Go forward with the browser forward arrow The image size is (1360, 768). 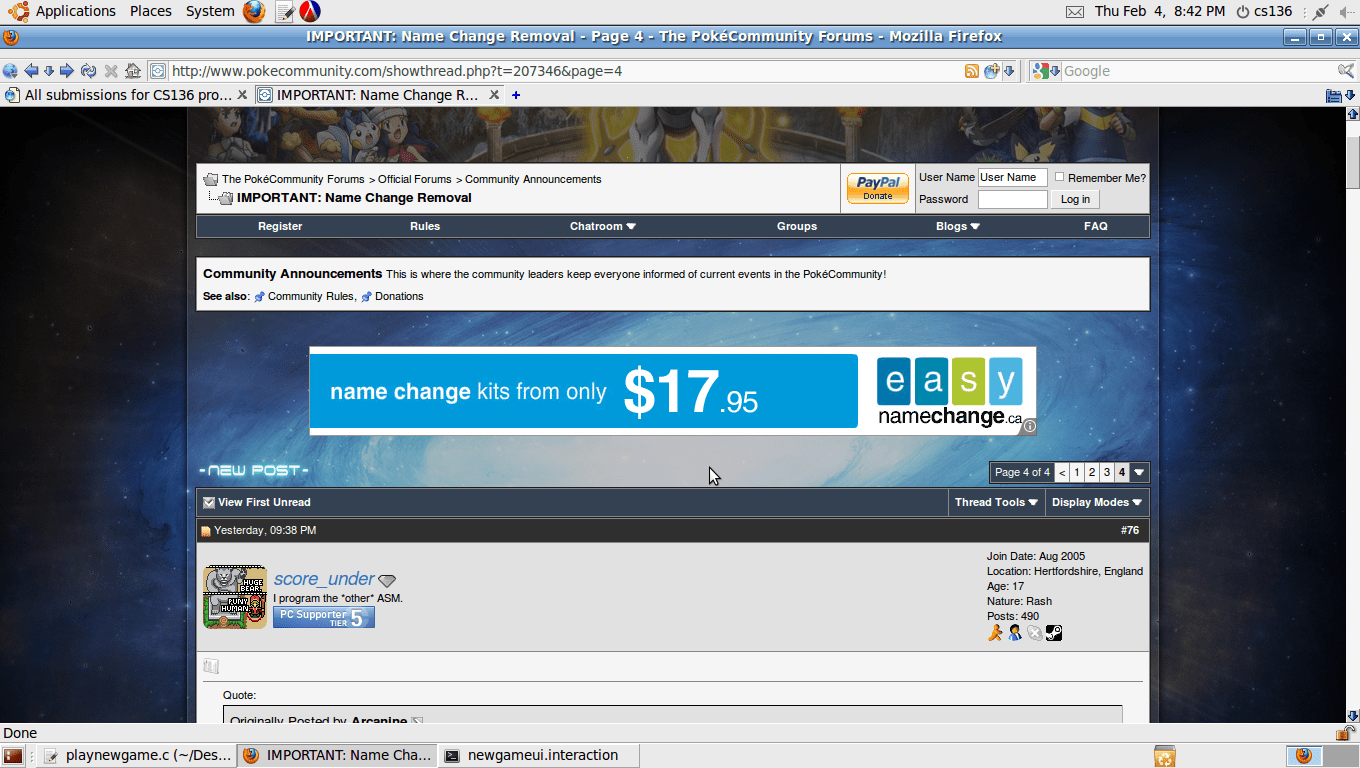[x=67, y=71]
